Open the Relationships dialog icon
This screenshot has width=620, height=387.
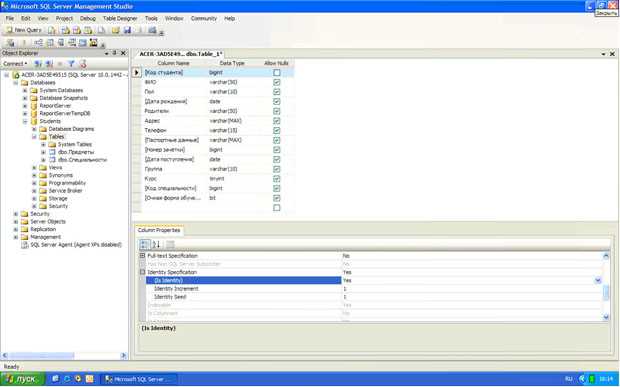tap(38, 42)
